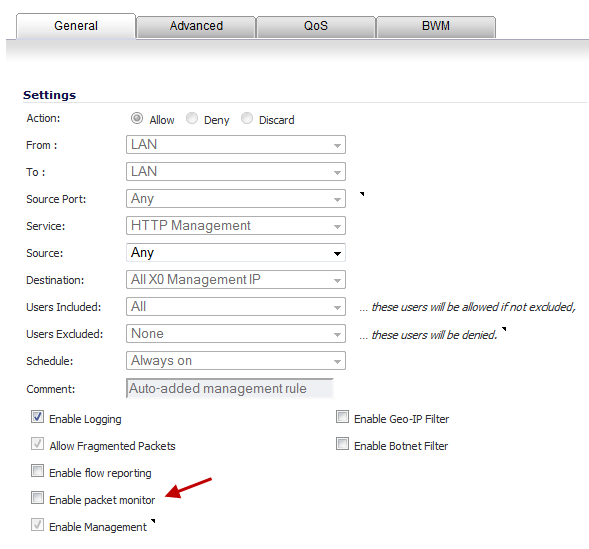Click tooltip marker beside Enable Management
Image resolution: width=589 pixels, height=549 pixels.
coord(153,521)
